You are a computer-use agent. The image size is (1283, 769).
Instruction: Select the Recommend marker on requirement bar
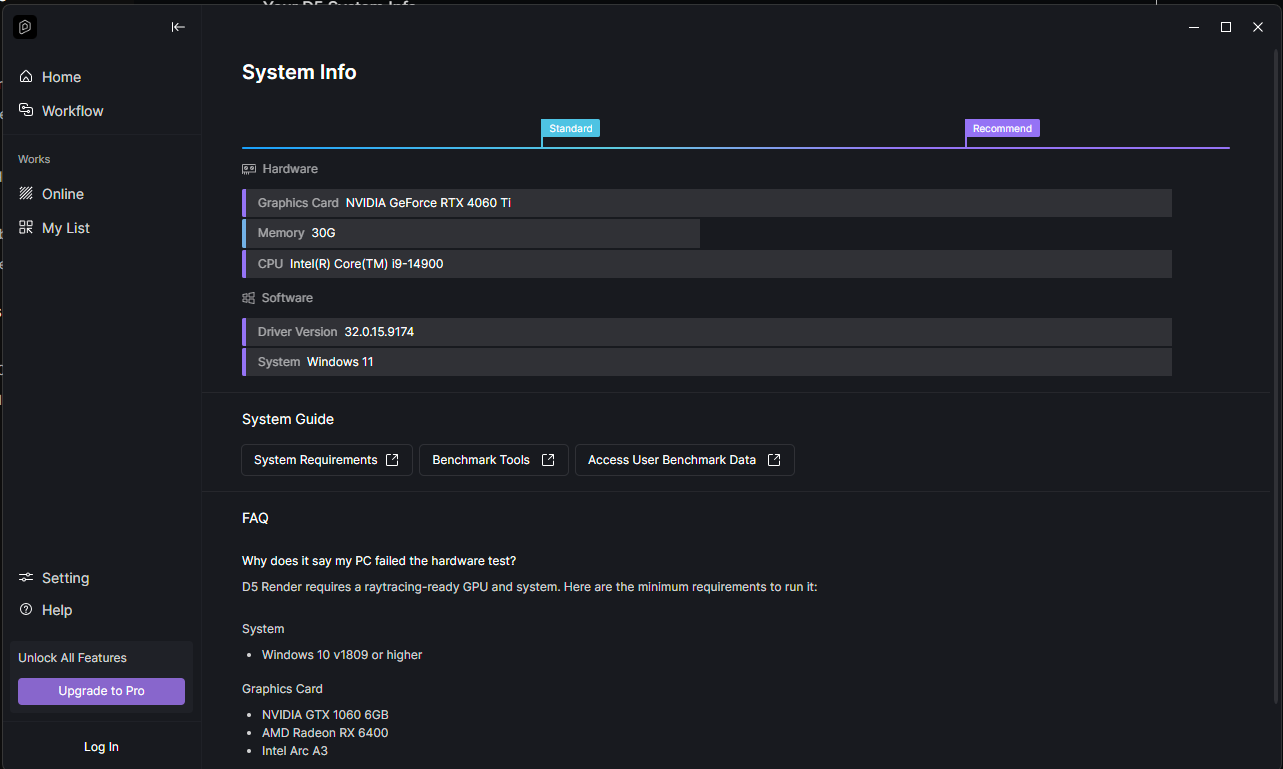pyautogui.click(x=1002, y=128)
